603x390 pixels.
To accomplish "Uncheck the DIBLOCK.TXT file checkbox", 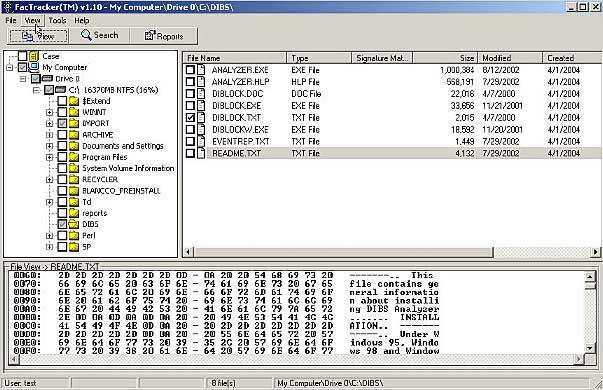I will tap(190, 117).
